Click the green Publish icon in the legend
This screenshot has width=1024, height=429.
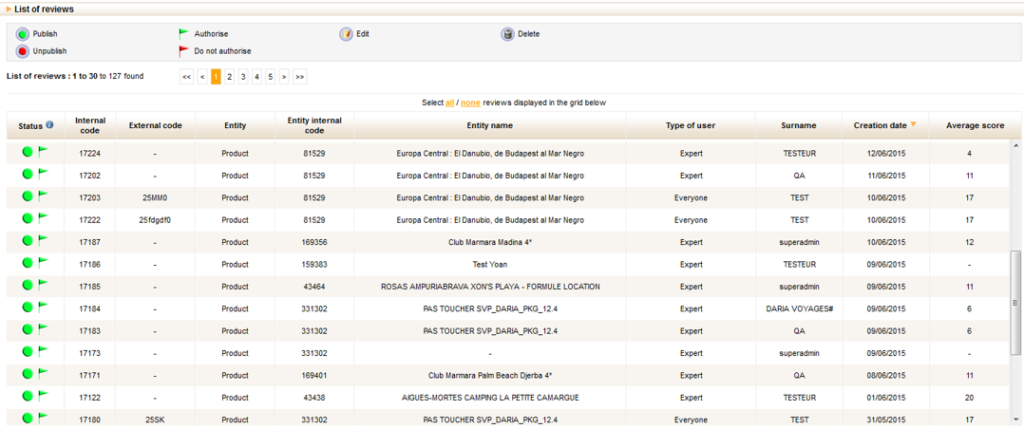tap(22, 34)
